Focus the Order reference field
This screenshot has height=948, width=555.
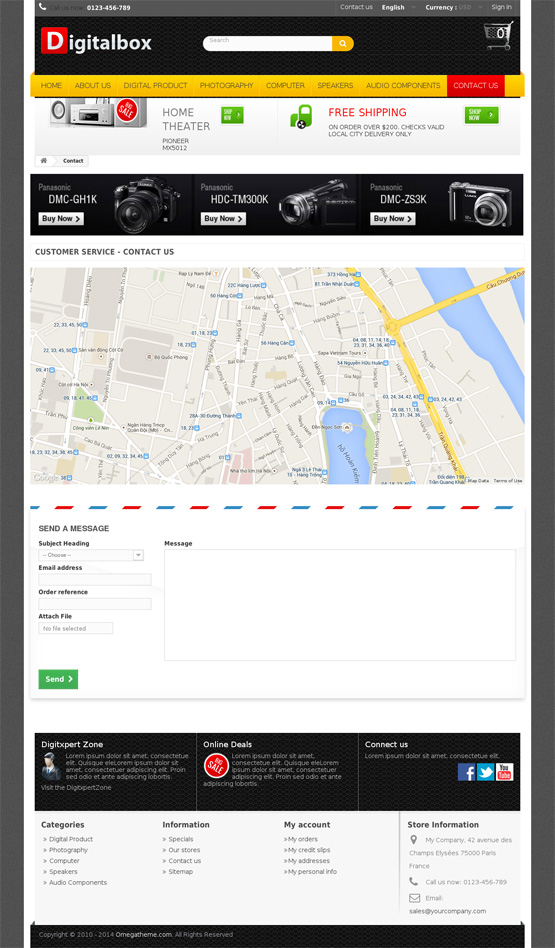95,604
